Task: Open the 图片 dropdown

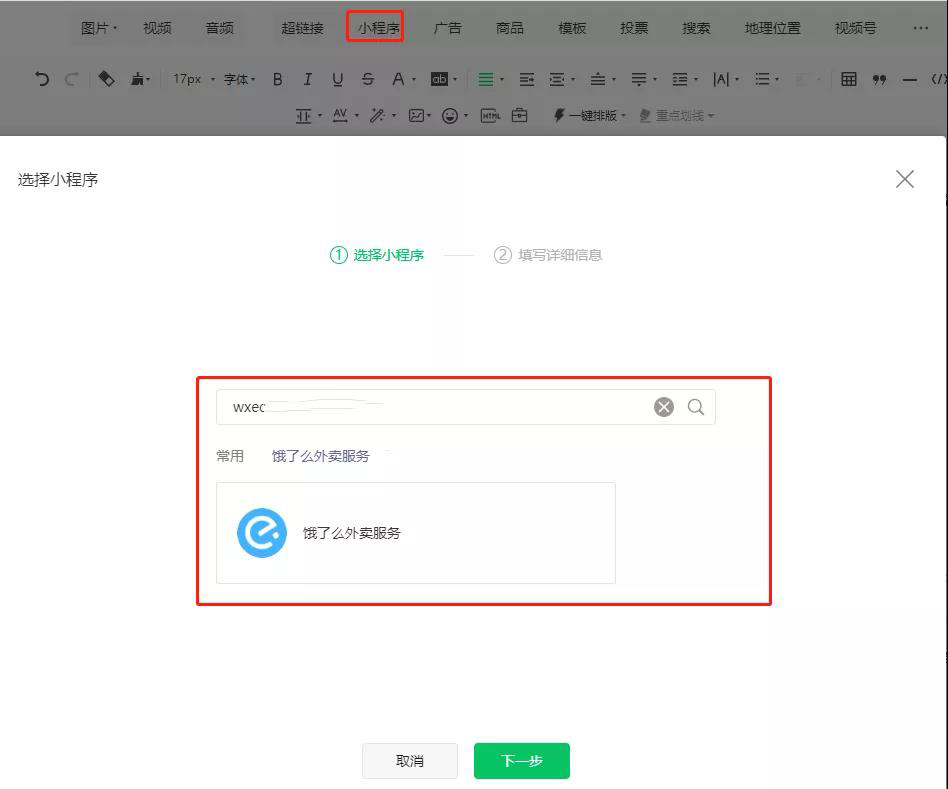Action: tap(99, 28)
